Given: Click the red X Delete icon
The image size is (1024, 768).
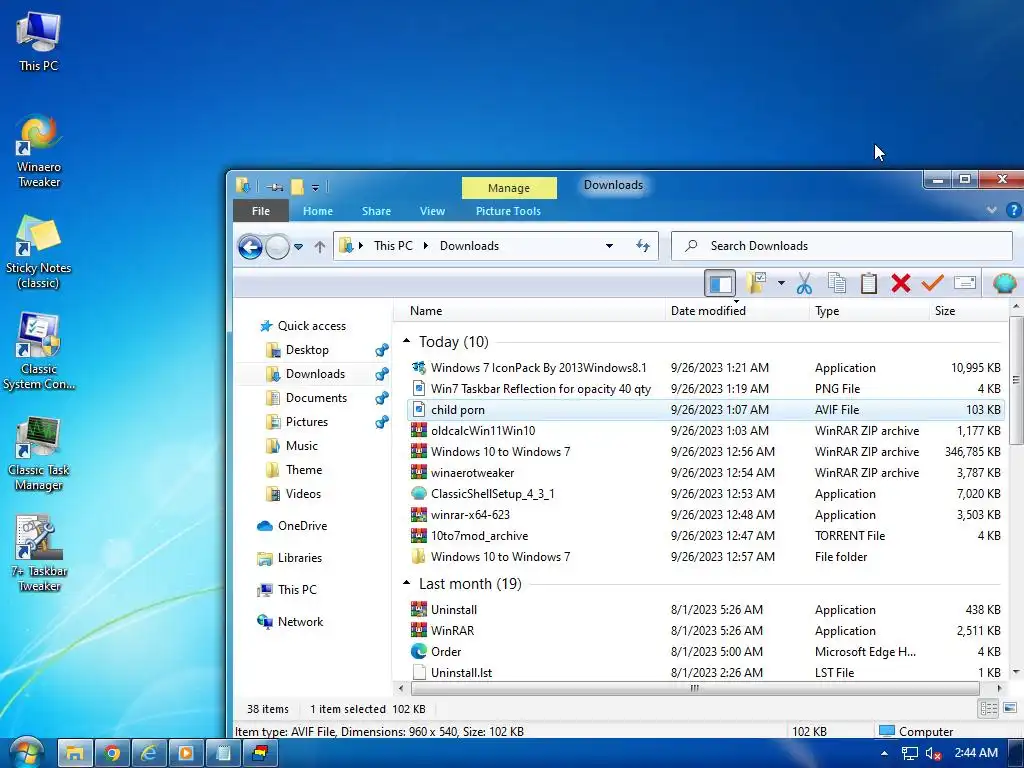Looking at the screenshot, I should [901, 283].
